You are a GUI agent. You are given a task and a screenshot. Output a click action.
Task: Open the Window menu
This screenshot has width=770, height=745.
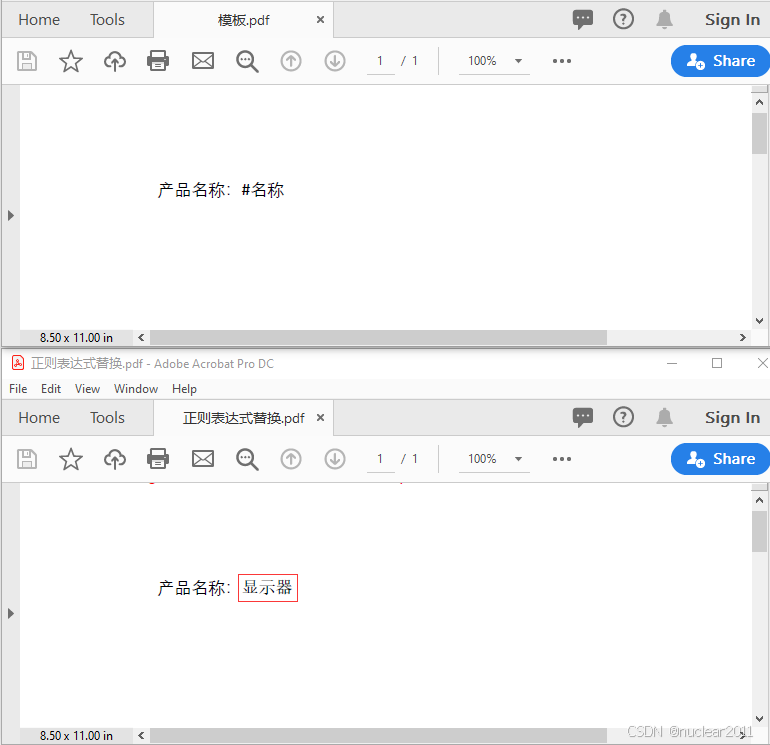[x=136, y=388]
